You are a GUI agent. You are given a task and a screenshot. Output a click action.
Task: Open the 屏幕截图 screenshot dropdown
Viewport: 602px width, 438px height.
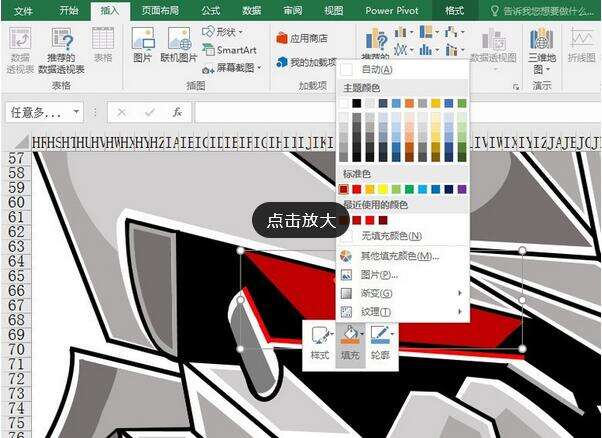(232, 68)
